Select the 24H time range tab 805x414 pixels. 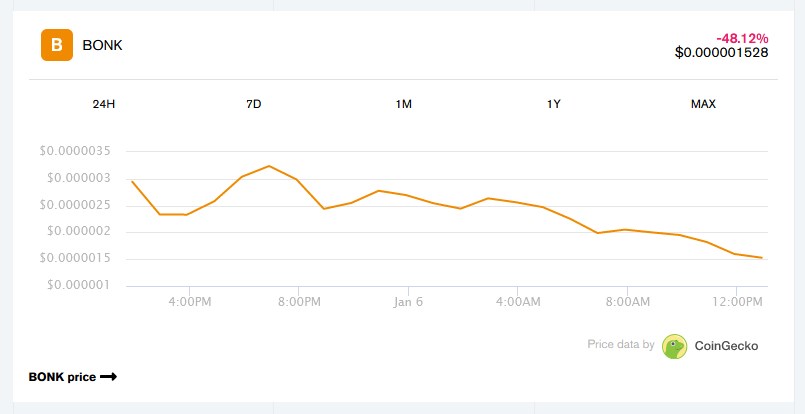pos(104,104)
